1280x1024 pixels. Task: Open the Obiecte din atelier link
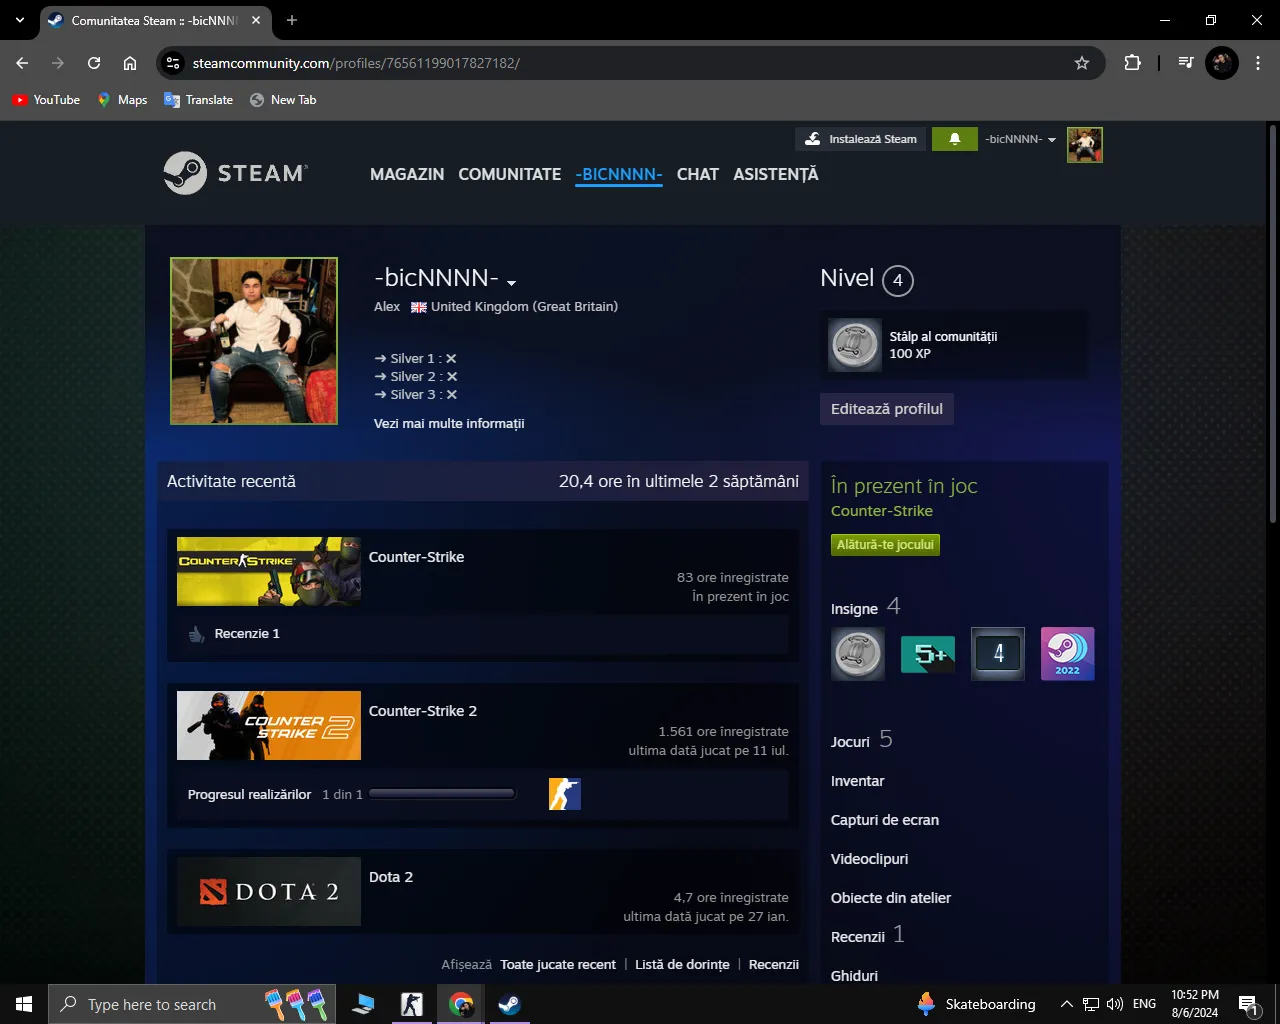[x=891, y=898]
